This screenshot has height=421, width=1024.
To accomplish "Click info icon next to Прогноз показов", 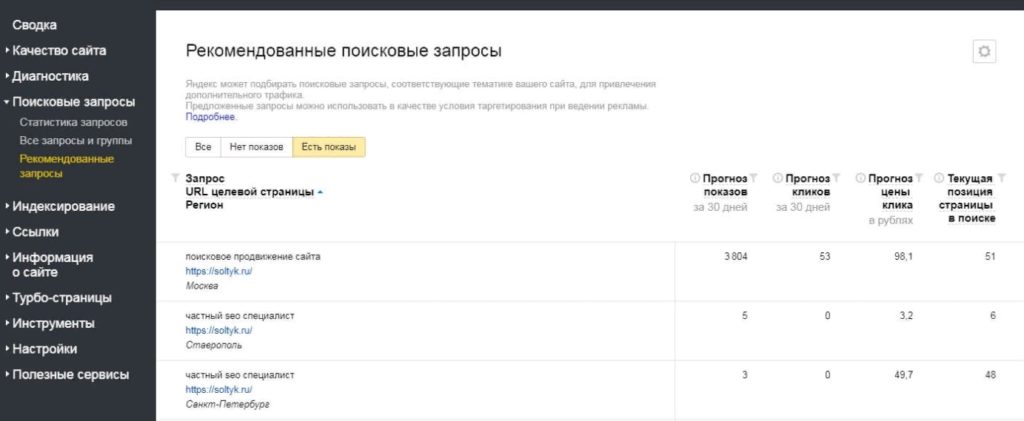I will point(695,178).
